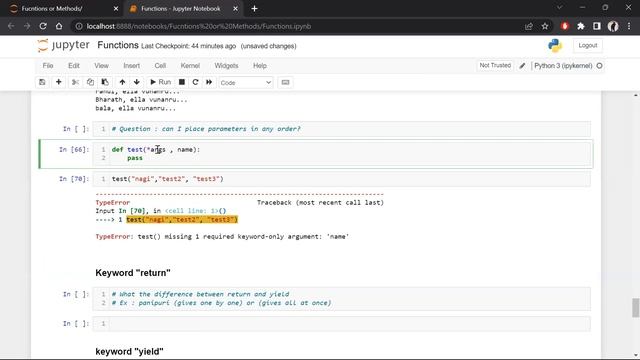Cut selected cells with scissors icon
Image resolution: width=640 pixels, height=360 pixels.
(75, 82)
